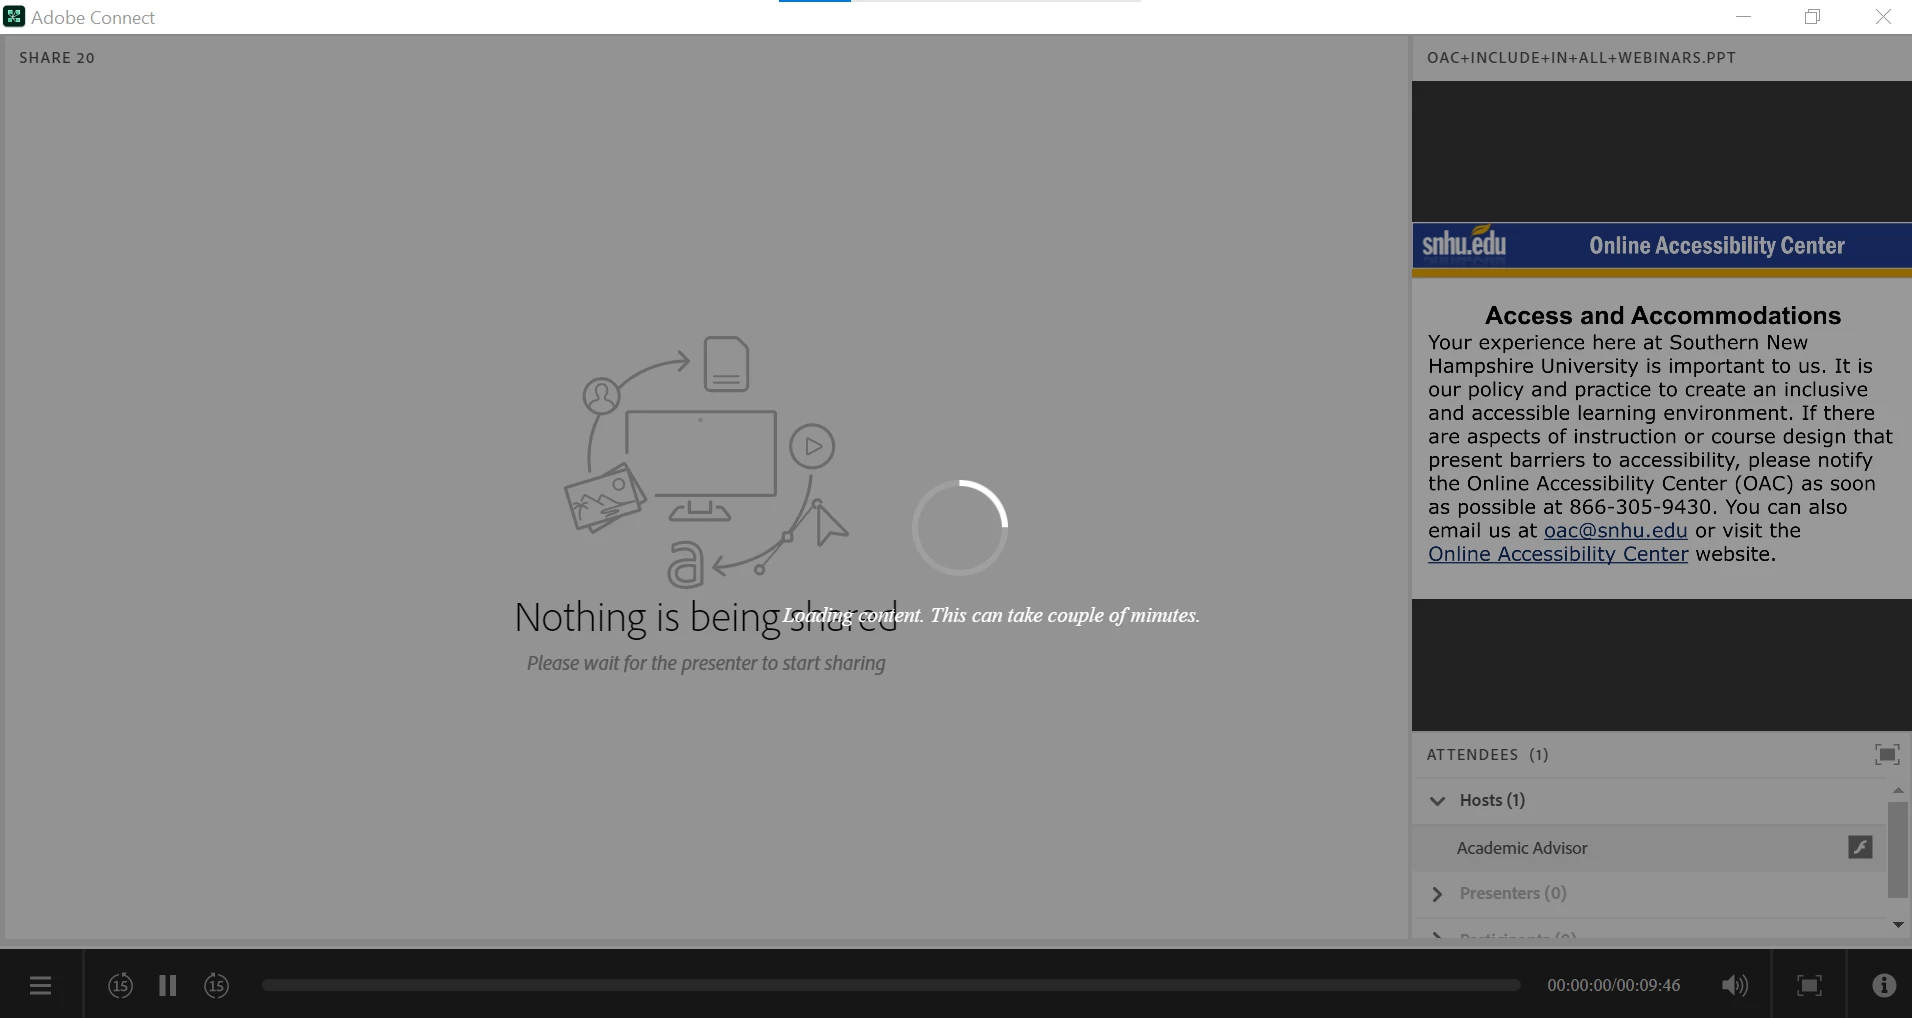
Task: Select the Academic Advisor attendee
Action: (x=1649, y=848)
